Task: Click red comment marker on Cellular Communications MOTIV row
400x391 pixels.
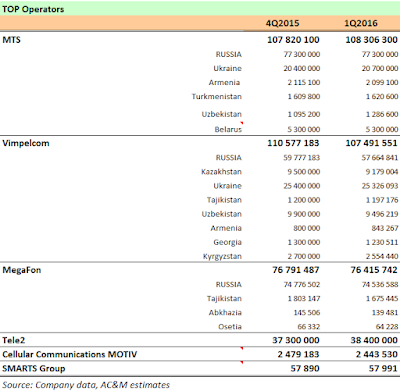Action: 242,348
